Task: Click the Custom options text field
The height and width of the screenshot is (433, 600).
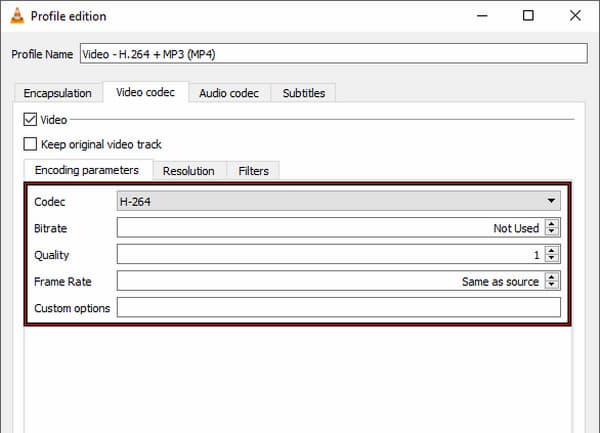Action: tap(339, 308)
